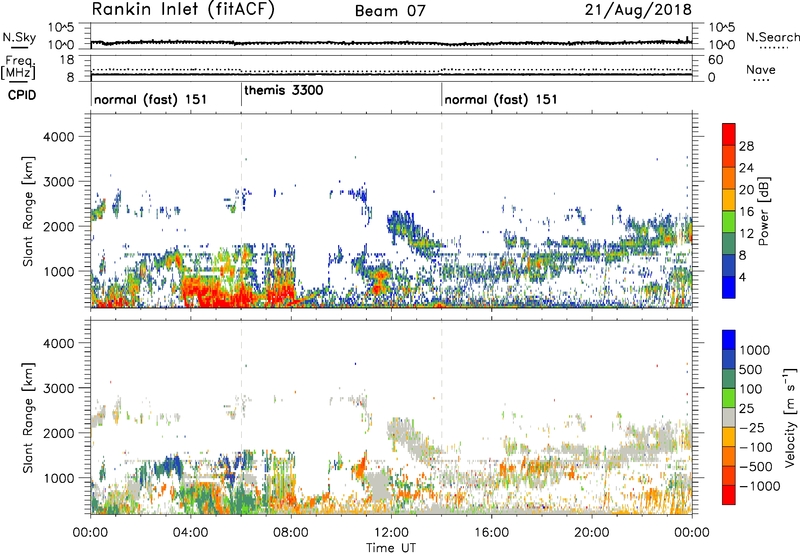800x554 pixels.
Task: Click the 'Beam 07' label
Action: (x=390, y=11)
